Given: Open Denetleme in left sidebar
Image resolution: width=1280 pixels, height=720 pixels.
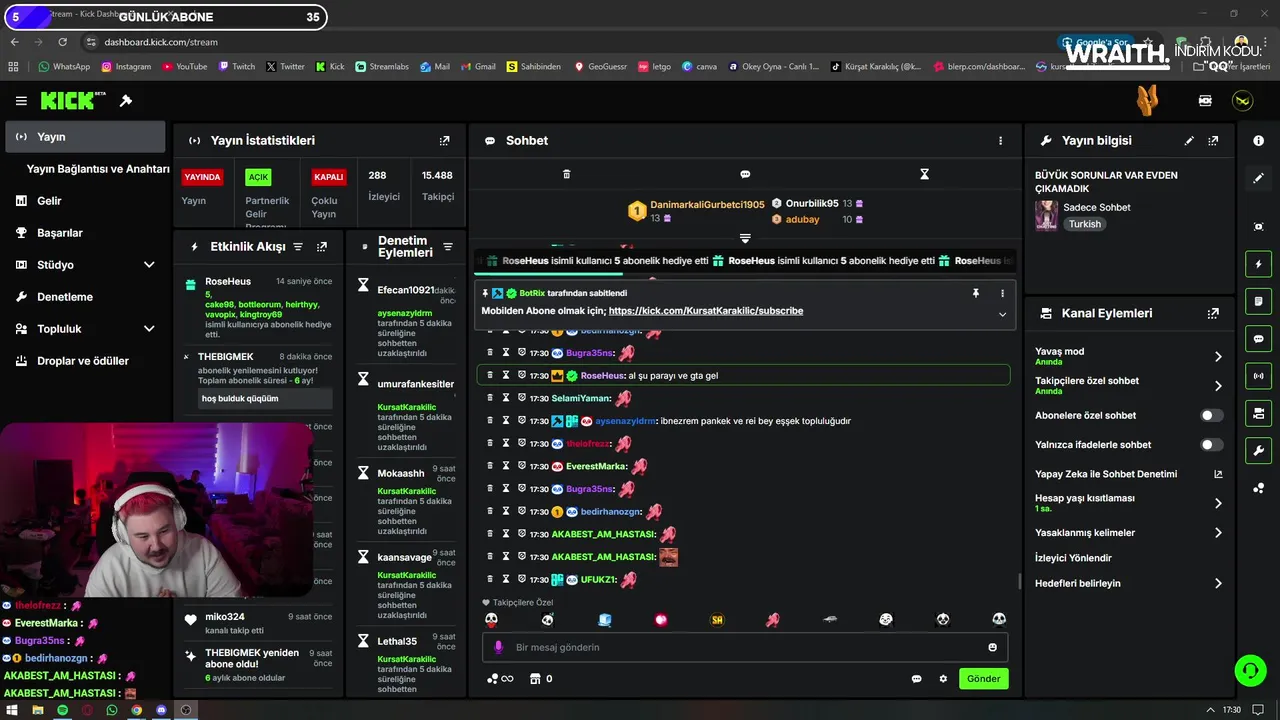Looking at the screenshot, I should coord(85,297).
